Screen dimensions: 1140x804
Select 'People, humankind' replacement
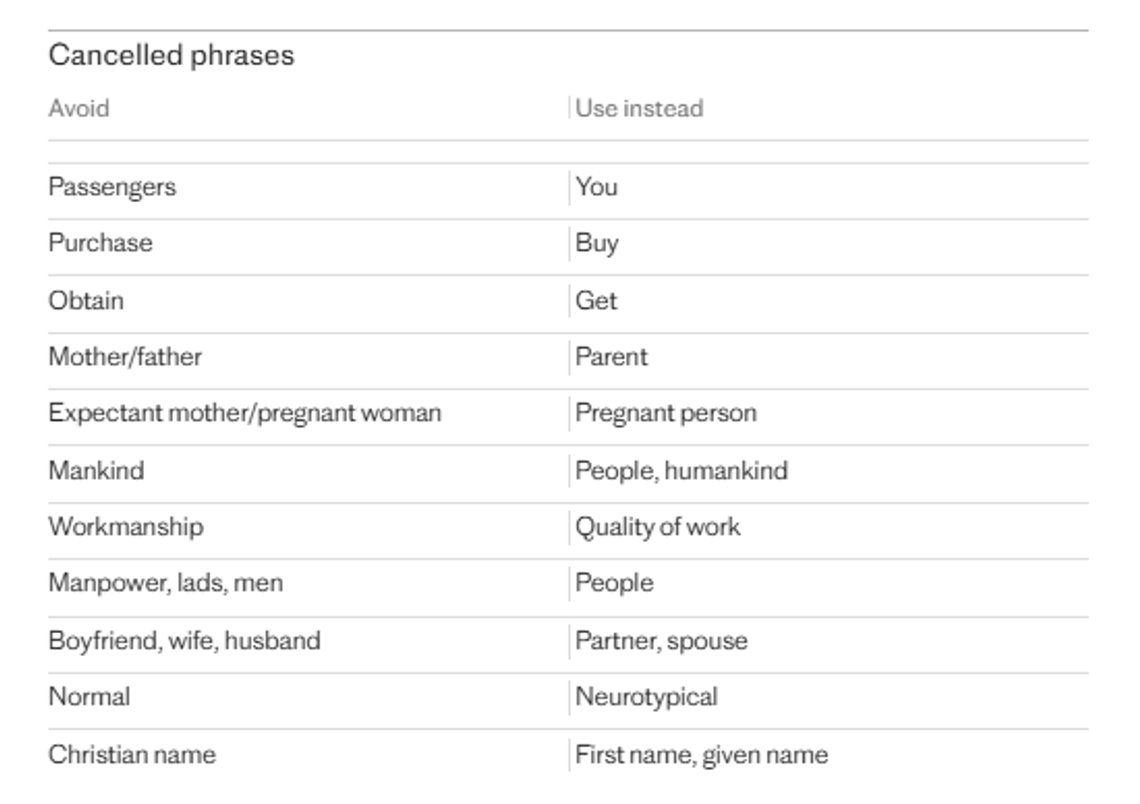[681, 471]
